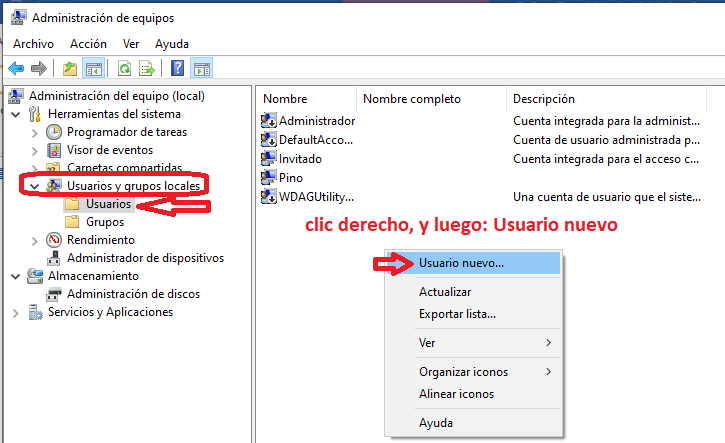Select Carpetas compartidas tree item
725x443 pixels.
pyautogui.click(x=124, y=167)
